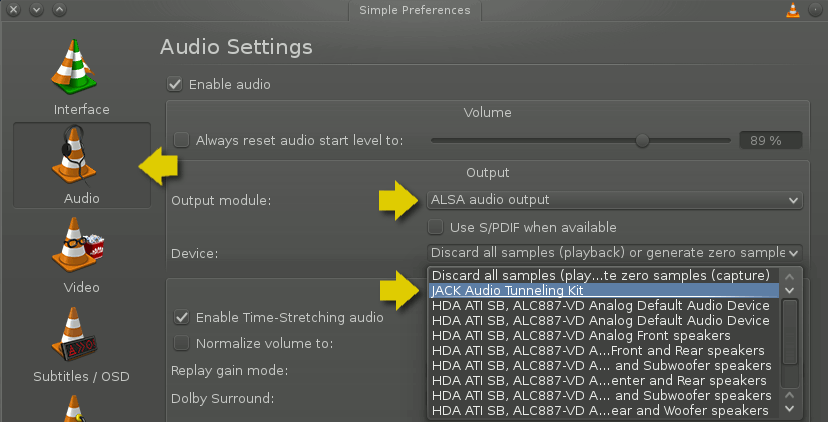Viewport: 828px width, 422px height.
Task: Click the 89 % volume value field
Action: pos(772,141)
